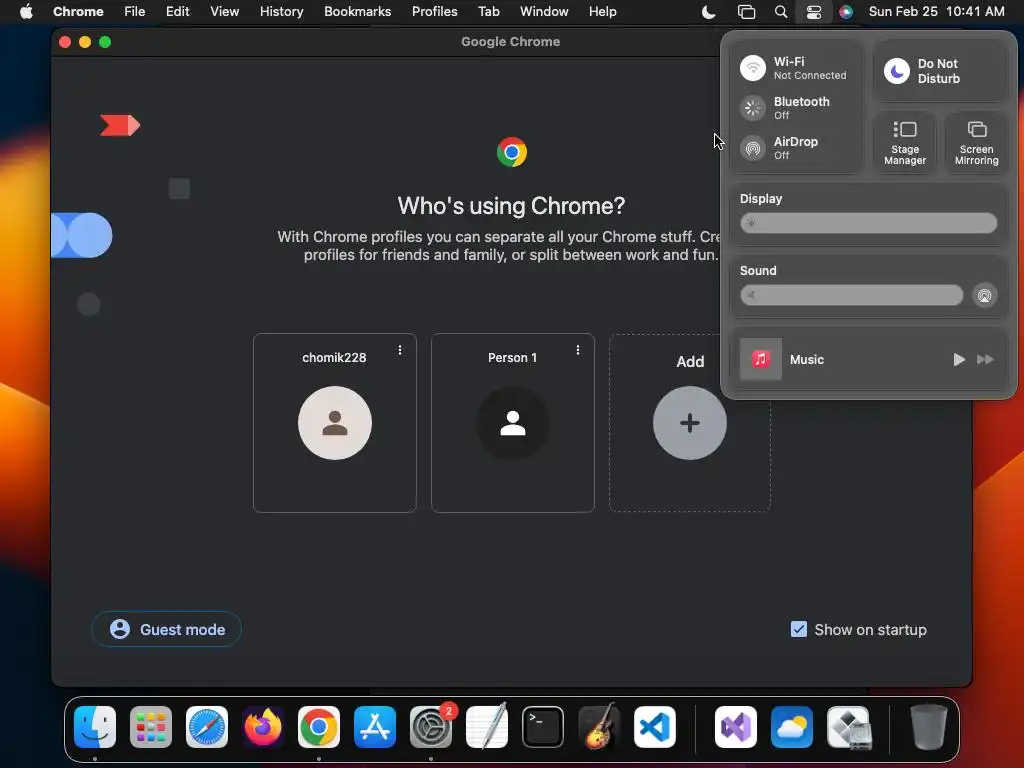This screenshot has width=1024, height=768.
Task: Open the Help menu
Action: [x=602, y=11]
